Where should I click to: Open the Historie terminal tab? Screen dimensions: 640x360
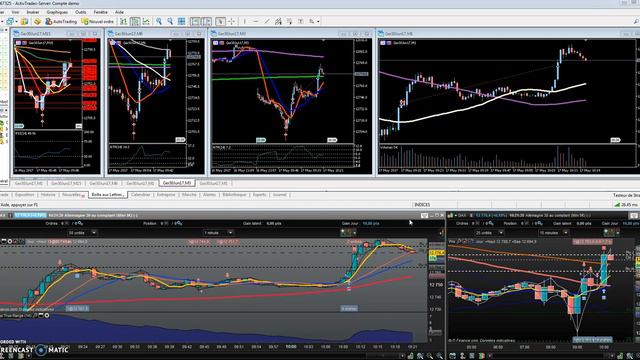(x=48, y=195)
